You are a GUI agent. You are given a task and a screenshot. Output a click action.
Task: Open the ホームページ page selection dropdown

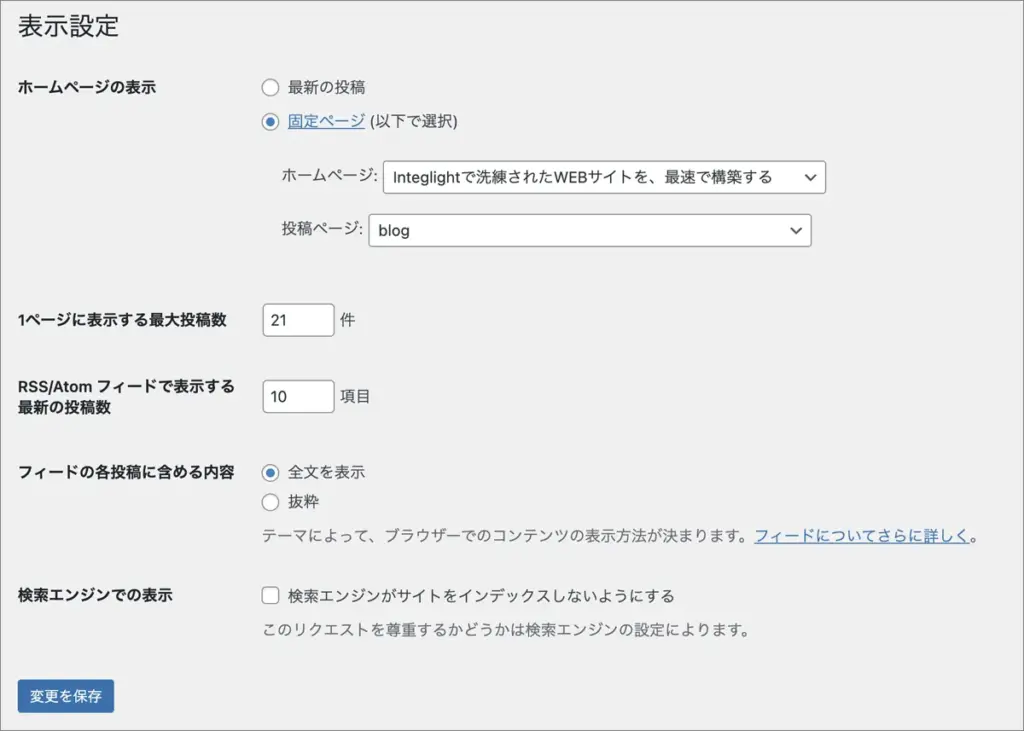590,177
